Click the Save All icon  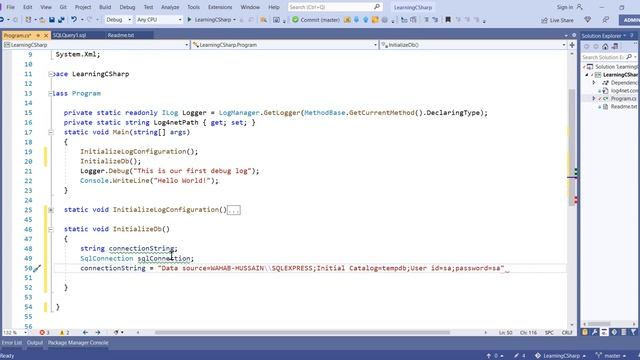coord(61,20)
